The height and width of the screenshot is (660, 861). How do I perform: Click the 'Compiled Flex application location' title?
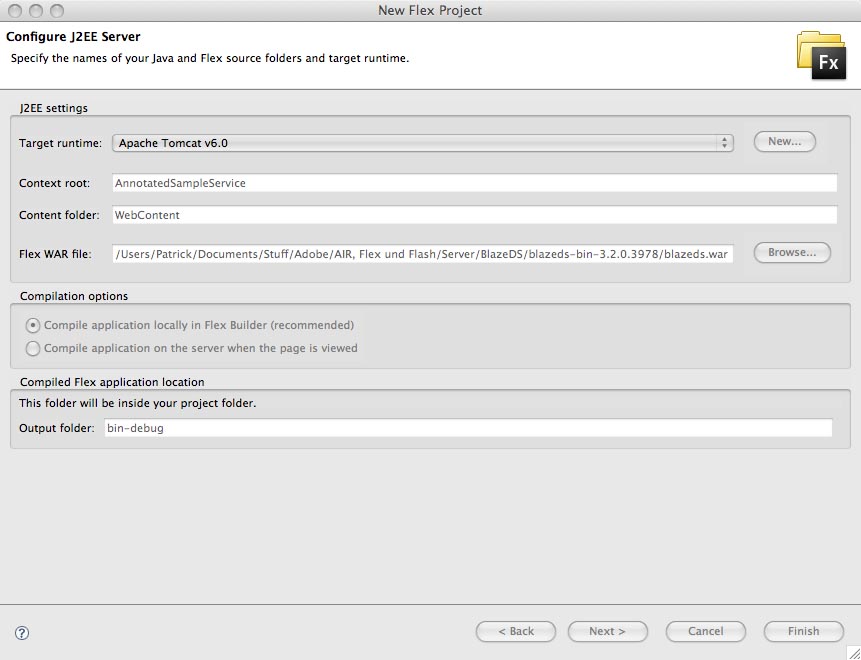click(x=112, y=382)
